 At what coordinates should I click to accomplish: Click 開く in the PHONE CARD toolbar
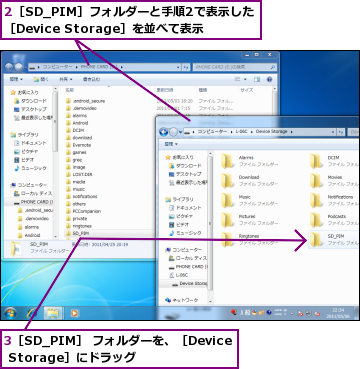click(x=41, y=79)
